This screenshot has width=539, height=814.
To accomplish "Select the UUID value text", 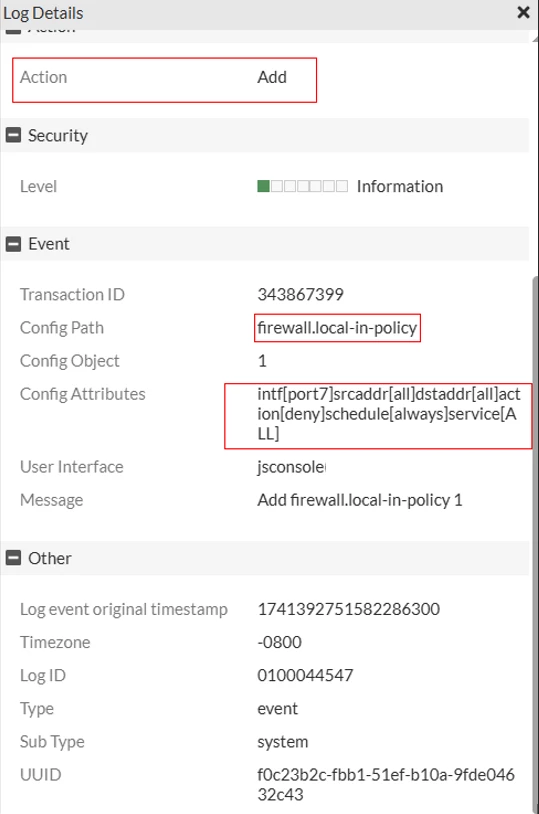I will 385,784.
